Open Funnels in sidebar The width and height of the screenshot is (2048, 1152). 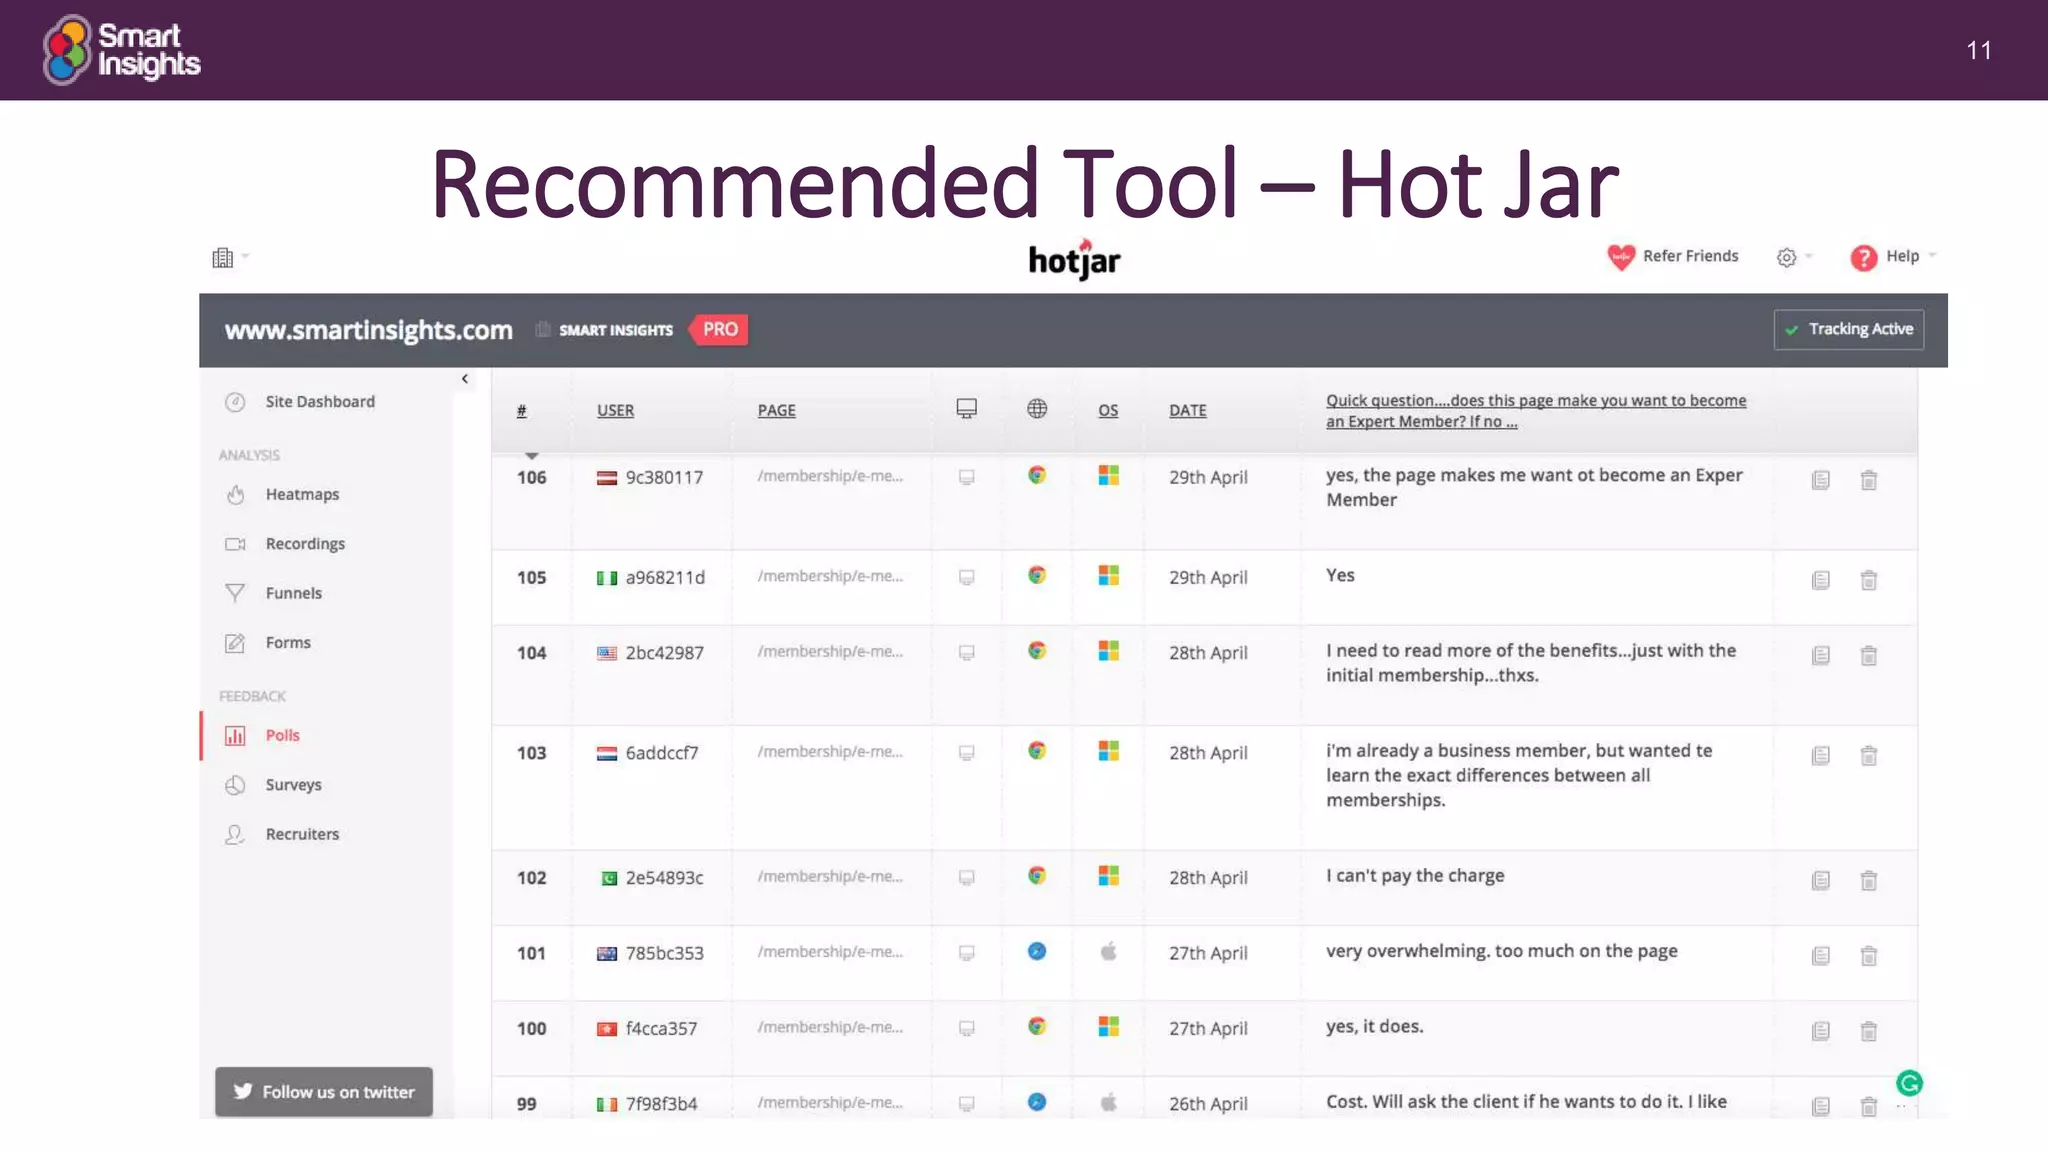click(274, 593)
